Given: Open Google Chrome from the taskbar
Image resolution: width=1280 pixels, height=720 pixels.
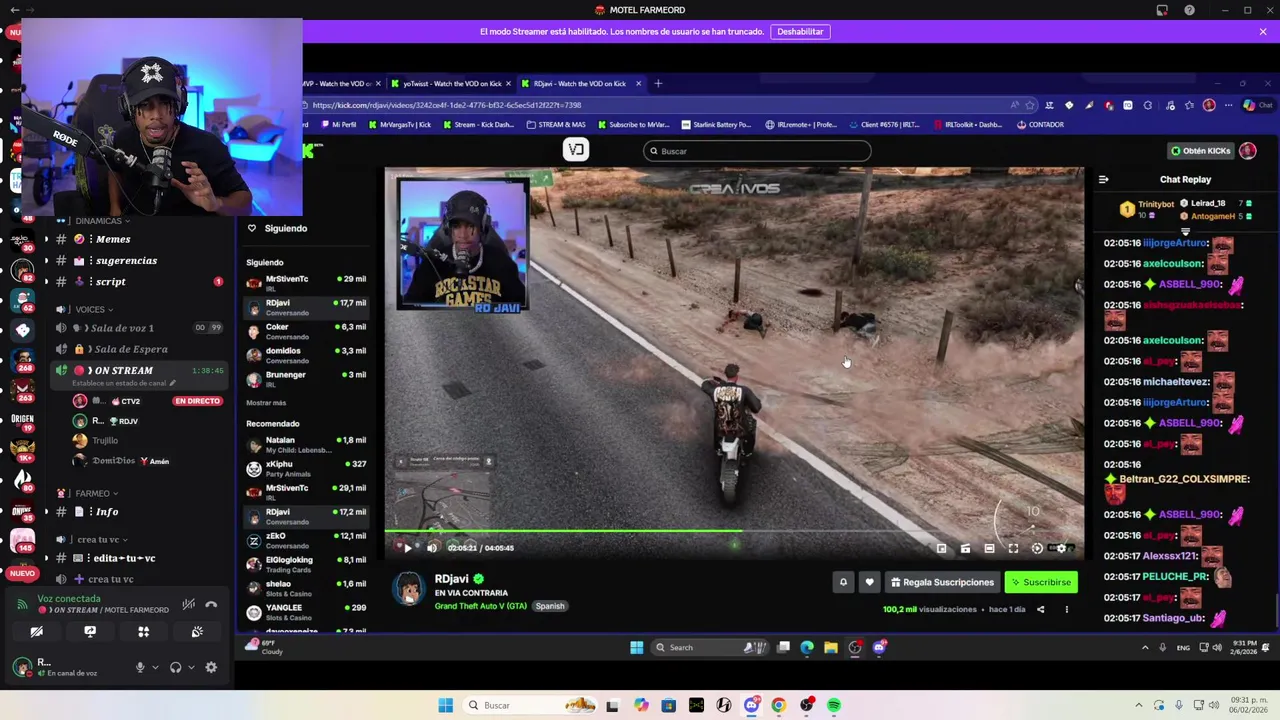Looking at the screenshot, I should coord(779,706).
